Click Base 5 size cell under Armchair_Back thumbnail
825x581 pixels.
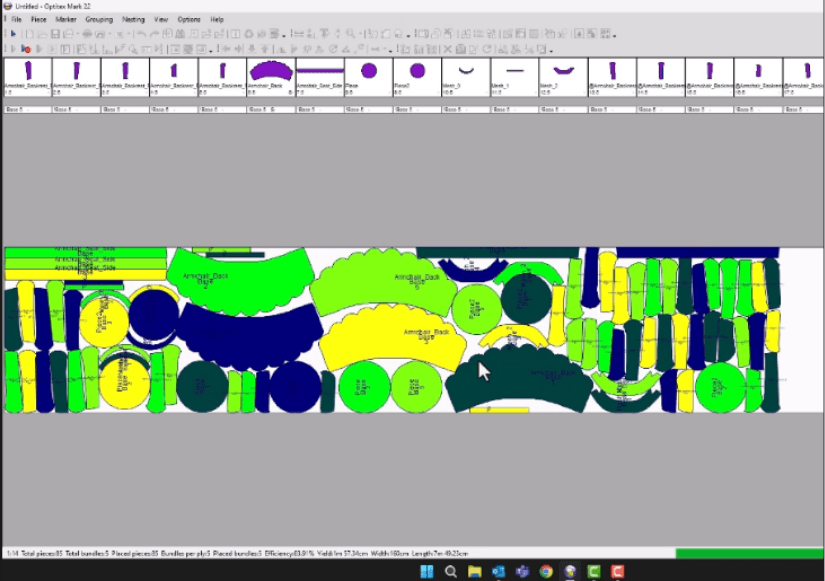270,109
